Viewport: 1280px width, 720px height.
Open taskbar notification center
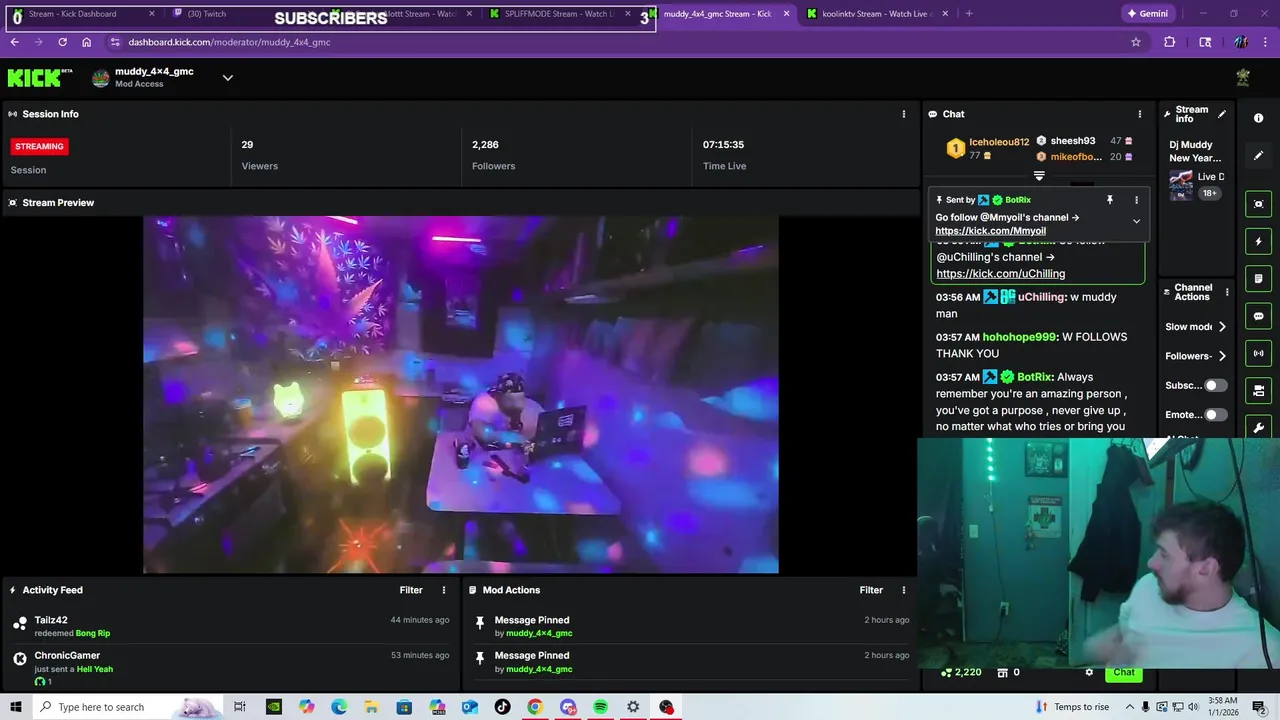[x=1259, y=707]
